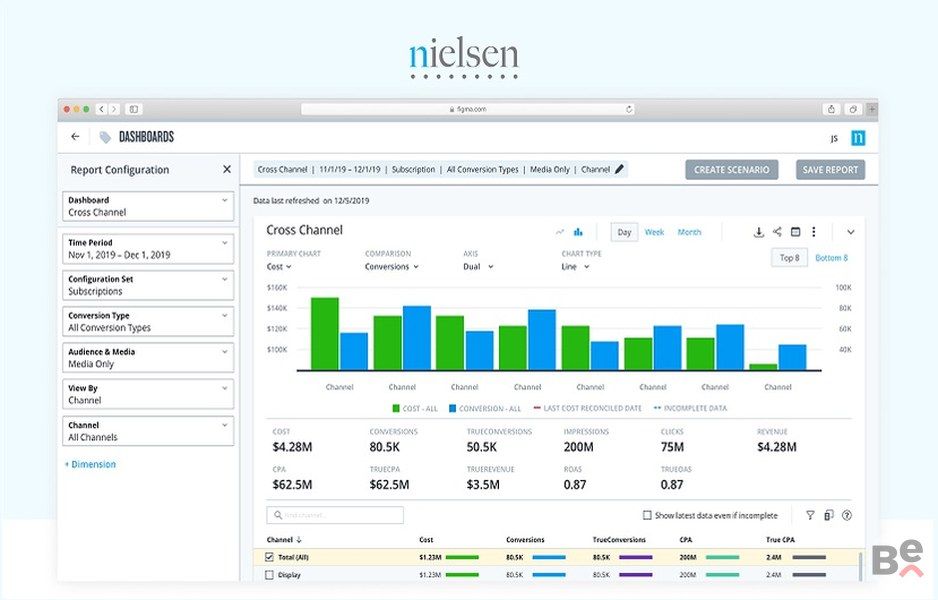Open a new browser tab plus
938x600 pixels.
(x=872, y=109)
